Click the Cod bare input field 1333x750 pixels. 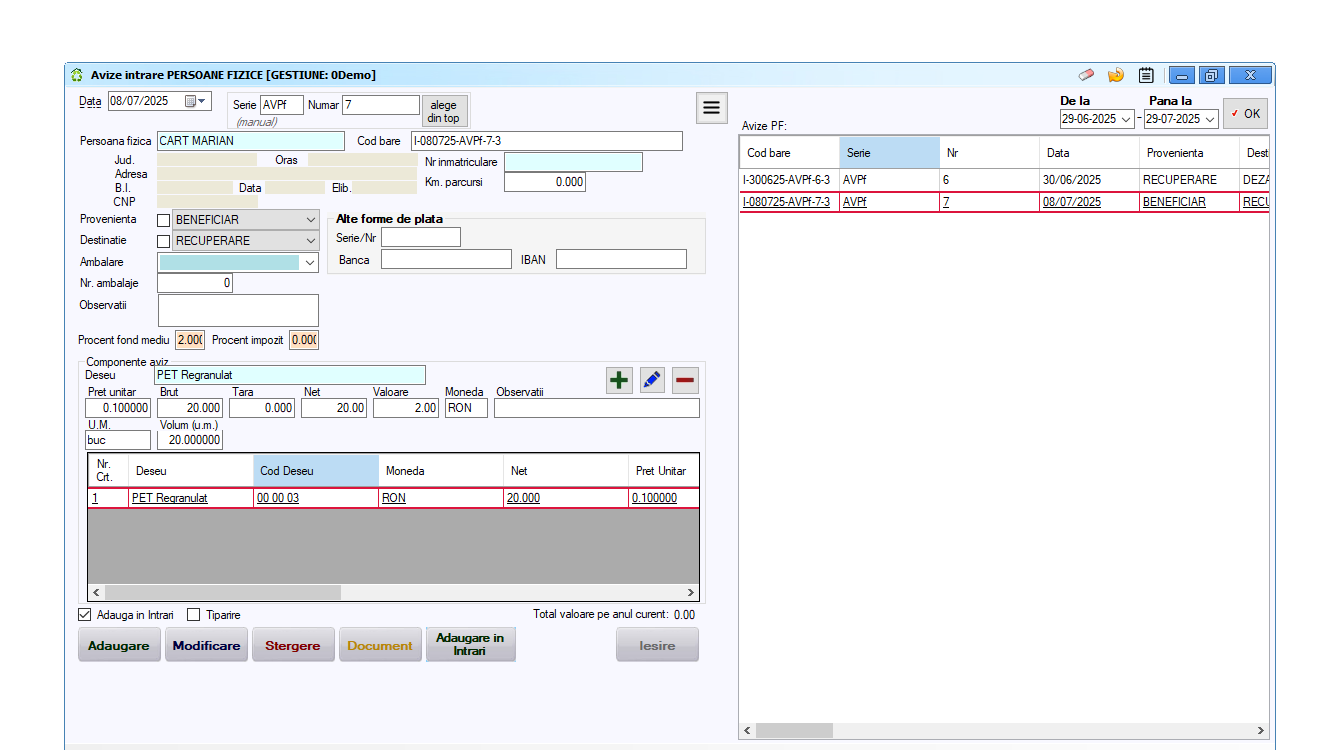tap(546, 141)
